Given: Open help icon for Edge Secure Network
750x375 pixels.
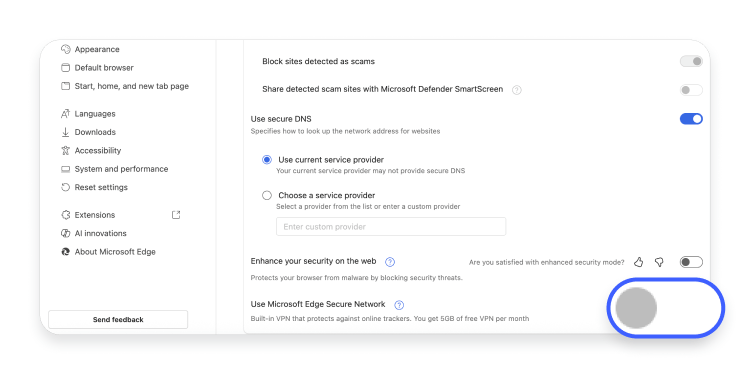Looking at the screenshot, I should pos(399,305).
